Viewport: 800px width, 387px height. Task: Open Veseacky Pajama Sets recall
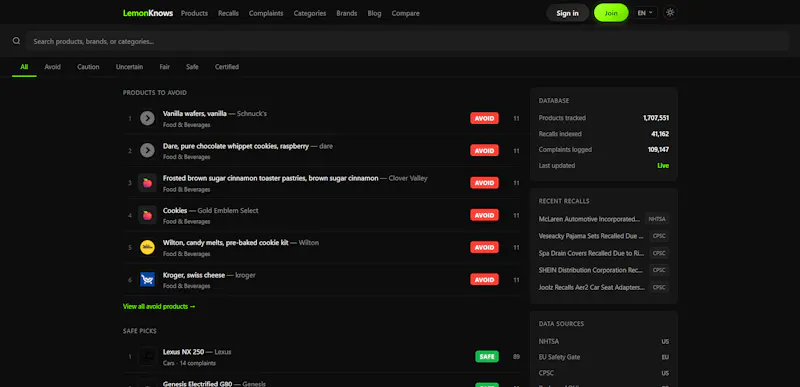592,236
